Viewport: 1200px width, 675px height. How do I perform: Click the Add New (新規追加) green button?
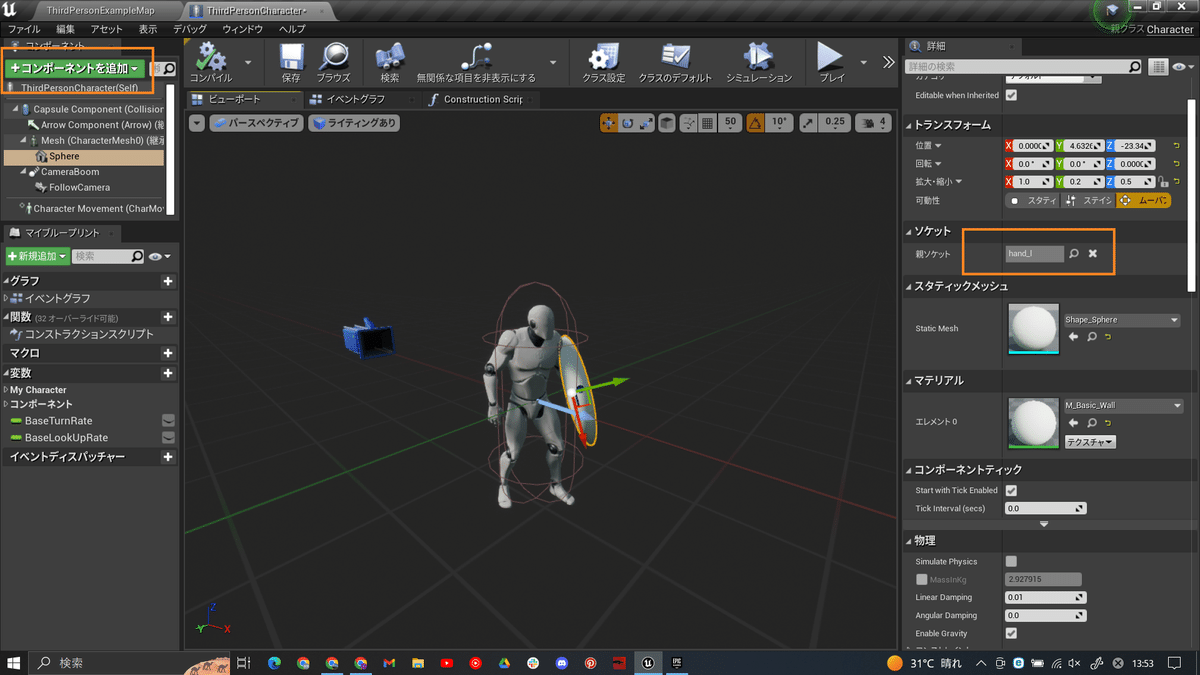[38, 256]
